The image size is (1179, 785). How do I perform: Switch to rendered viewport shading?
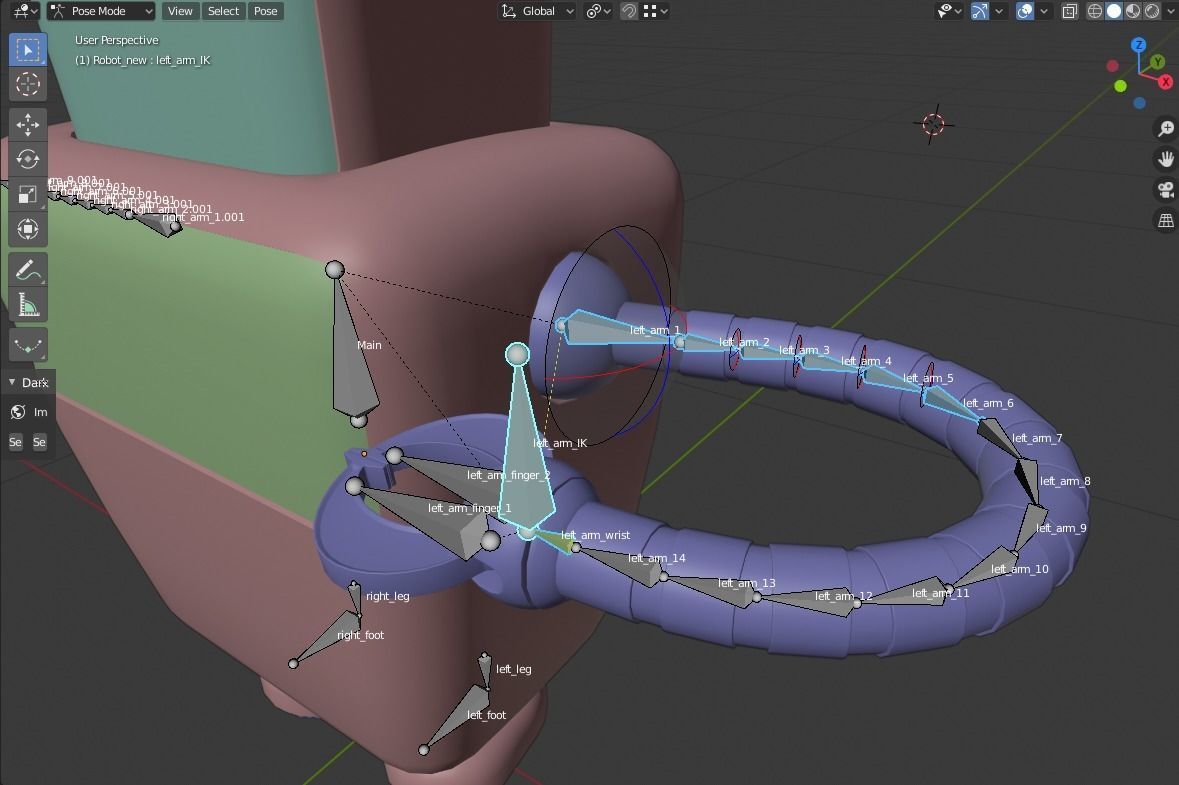(x=1152, y=11)
